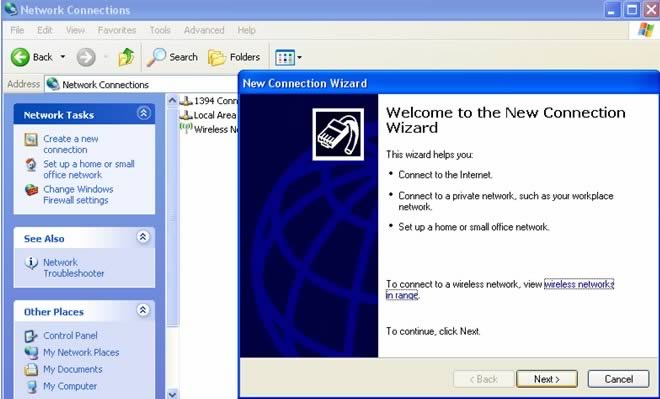The width and height of the screenshot is (660, 399).
Task: Click the green Back arrow icon
Action: pos(20,57)
